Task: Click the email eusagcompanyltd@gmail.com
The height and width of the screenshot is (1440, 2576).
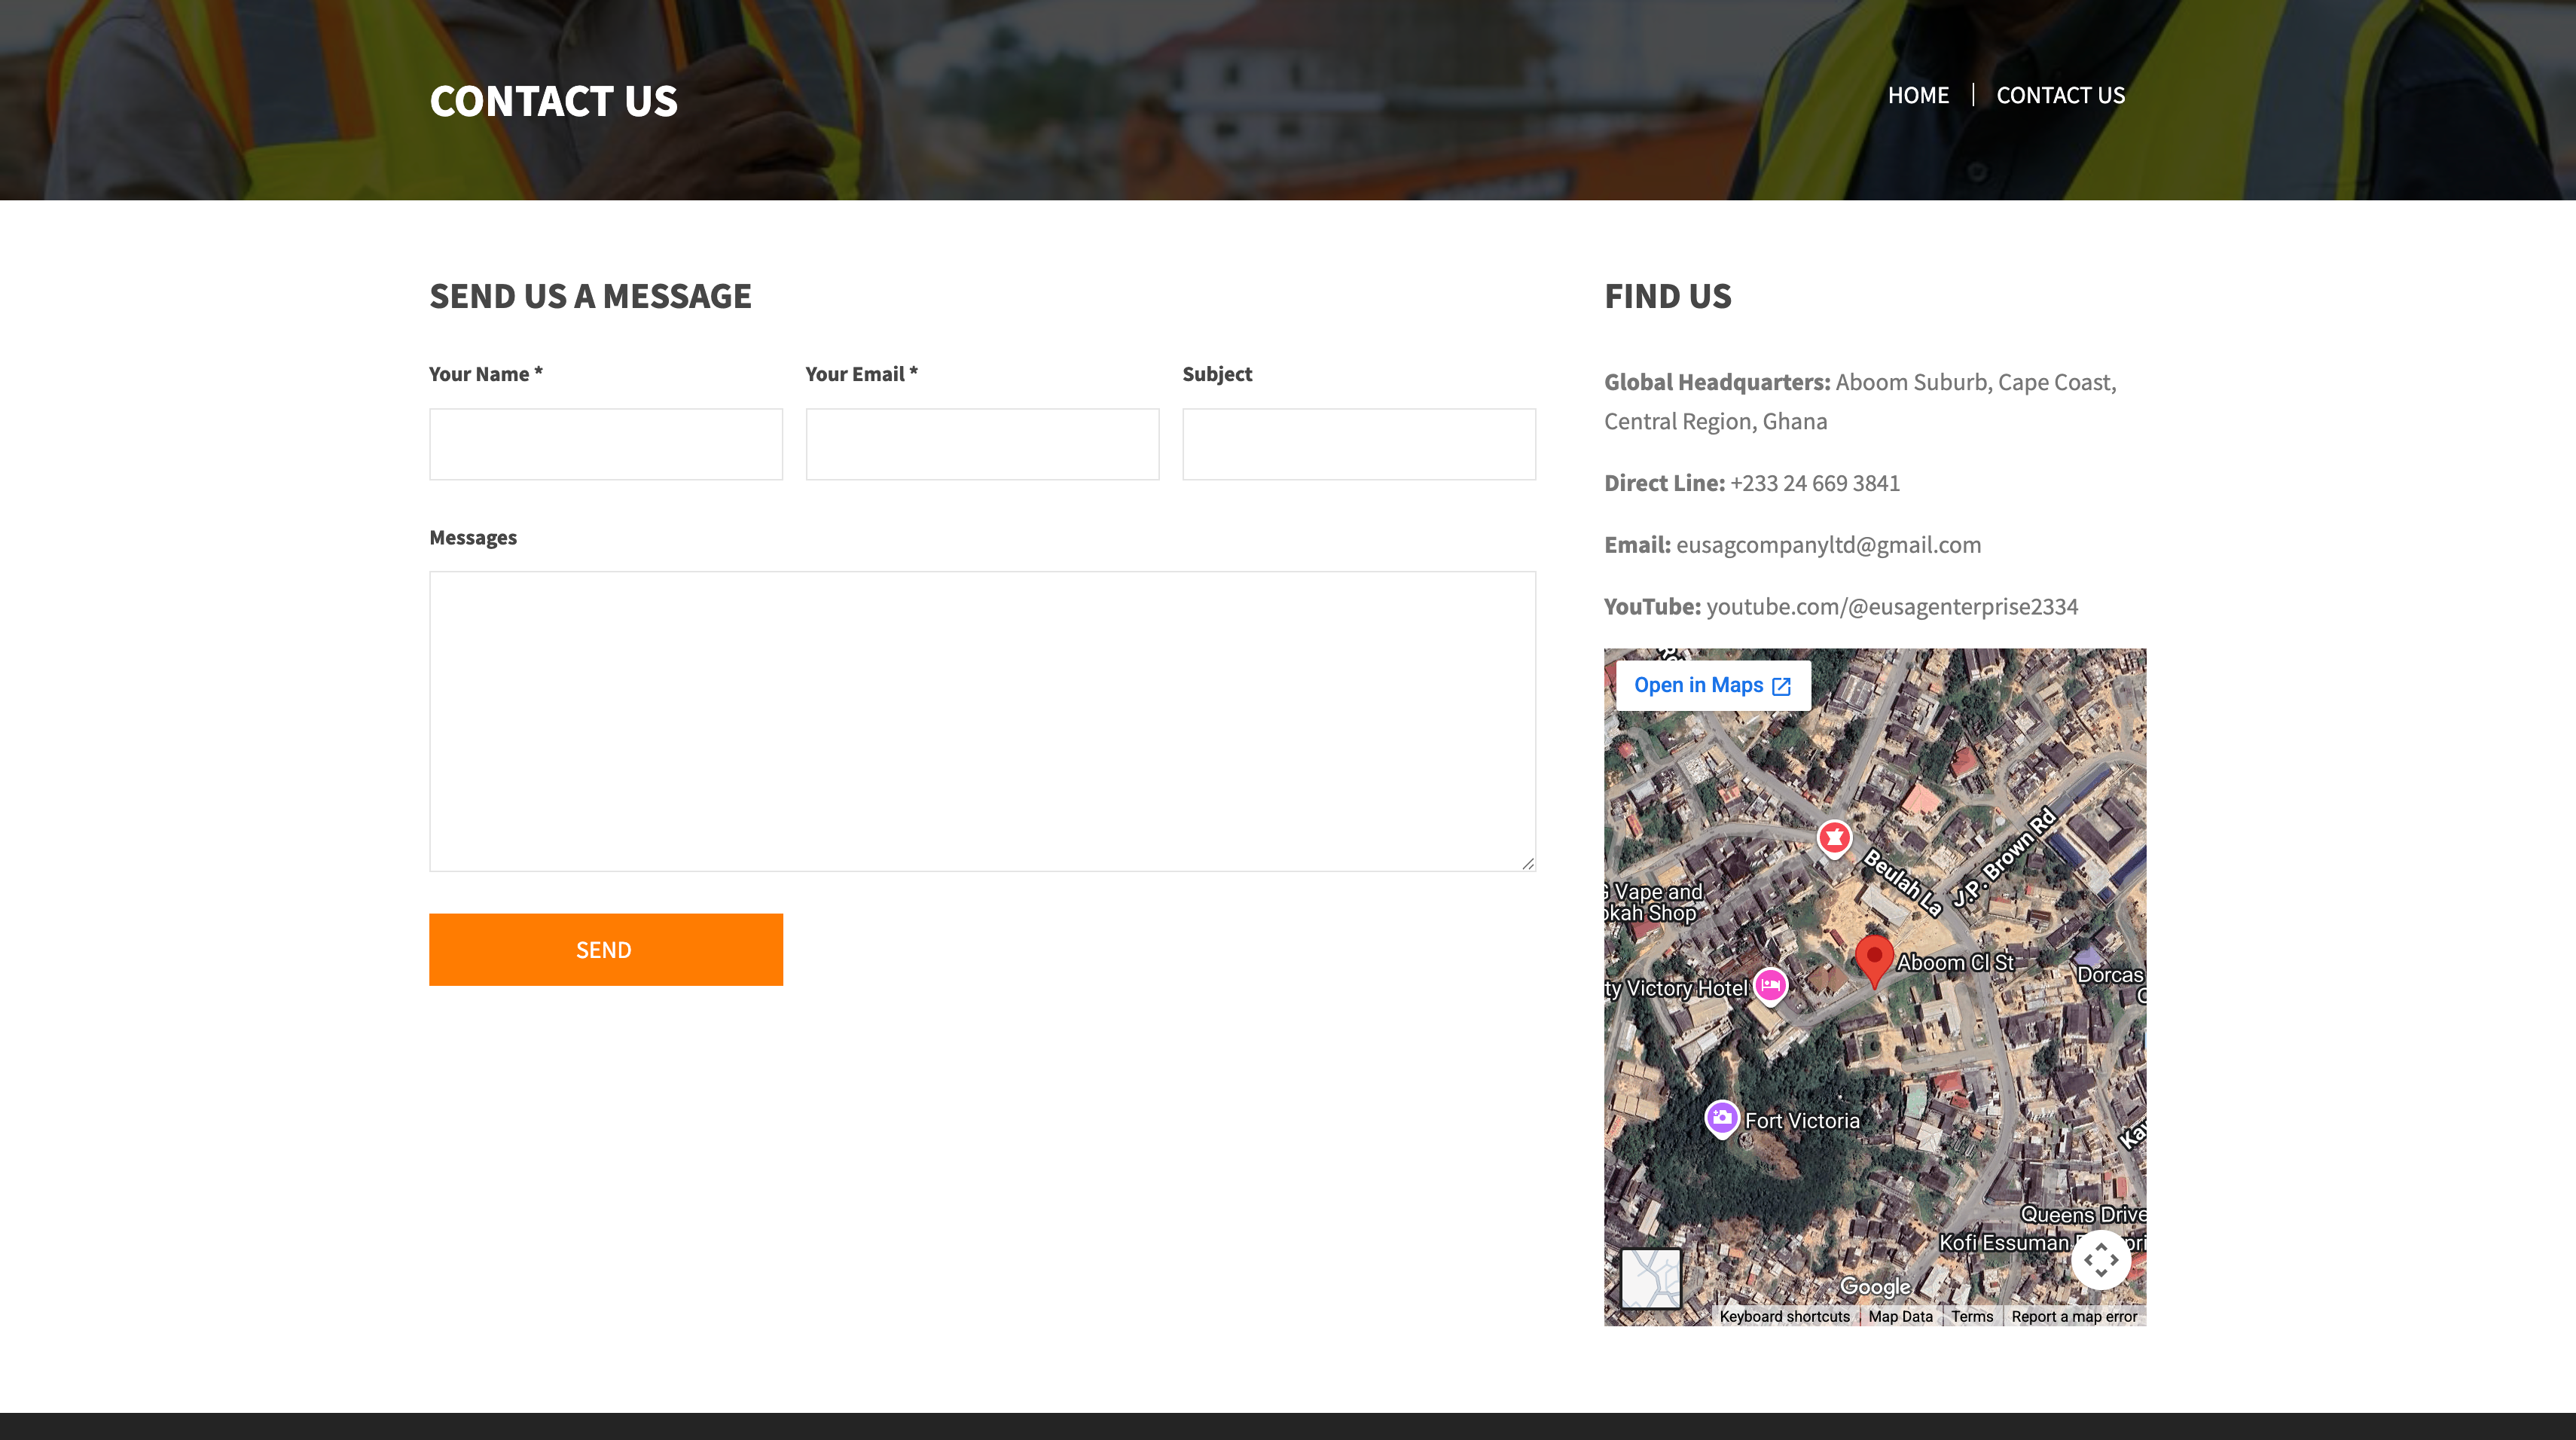Action: click(x=1828, y=545)
